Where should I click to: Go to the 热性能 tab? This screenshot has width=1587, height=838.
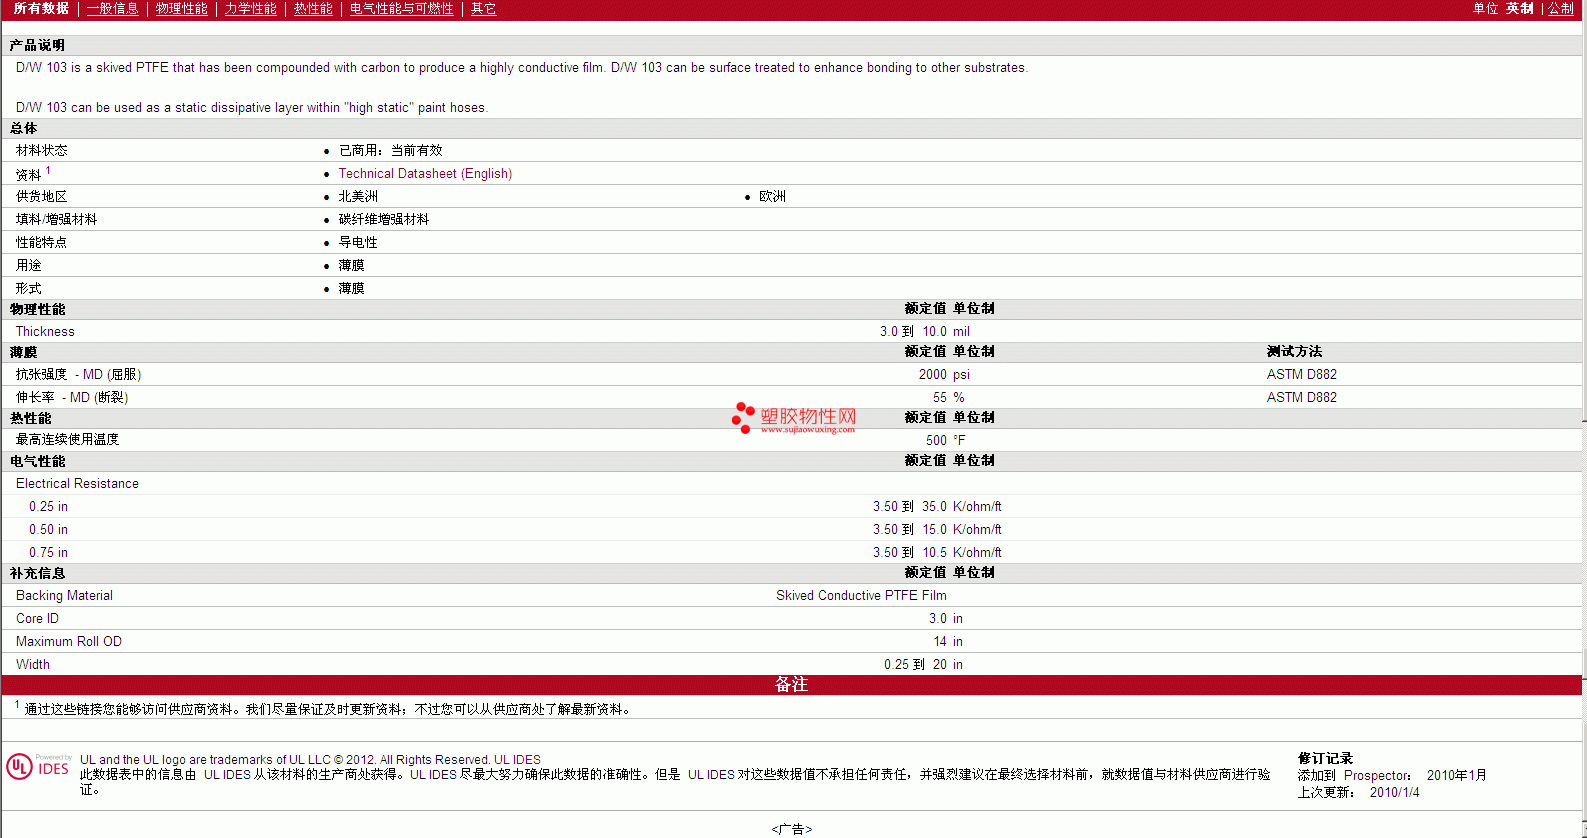click(x=313, y=9)
